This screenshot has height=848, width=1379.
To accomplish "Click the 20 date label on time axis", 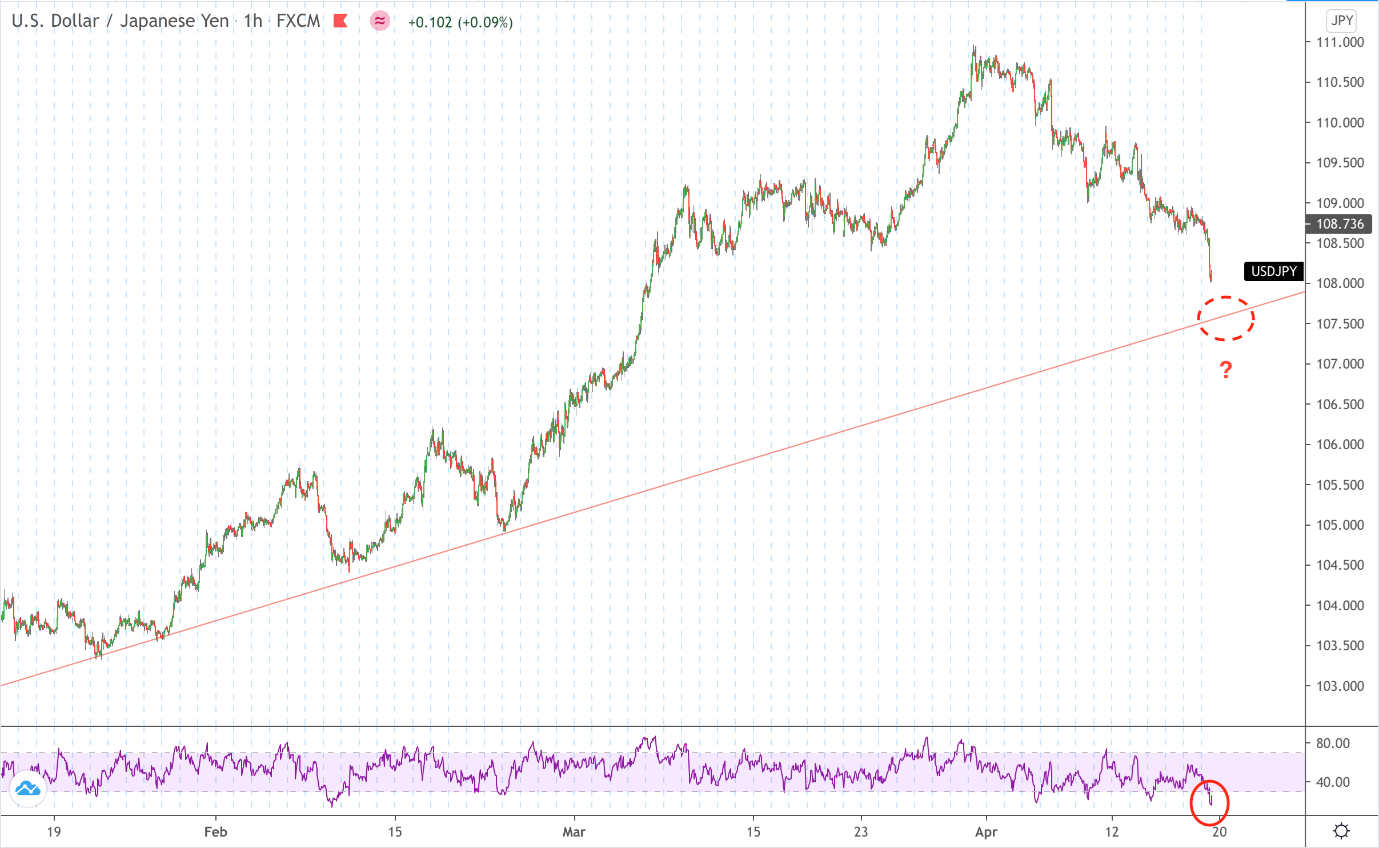I will 1219,831.
